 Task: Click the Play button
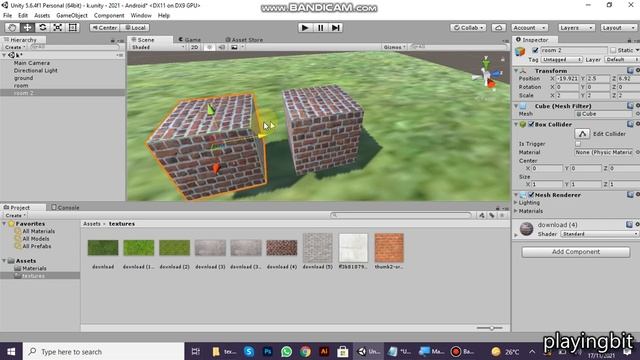pyautogui.click(x=304, y=27)
